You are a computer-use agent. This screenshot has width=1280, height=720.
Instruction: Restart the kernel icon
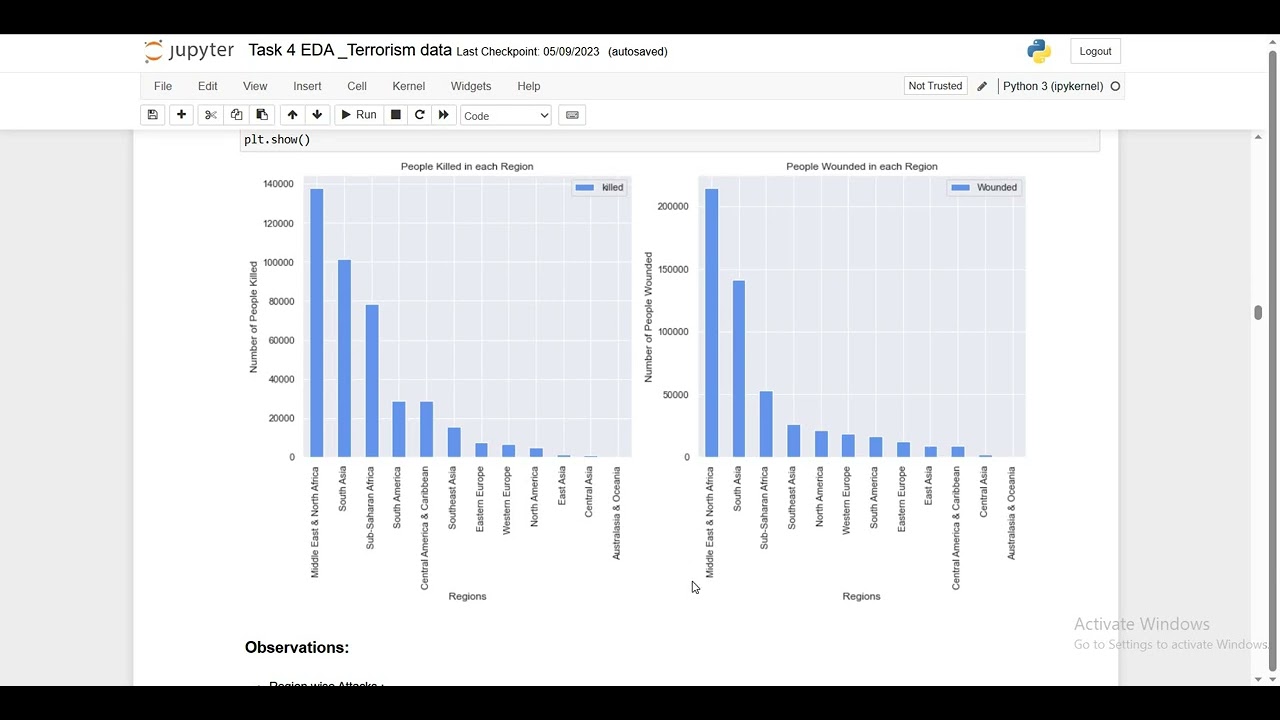420,115
